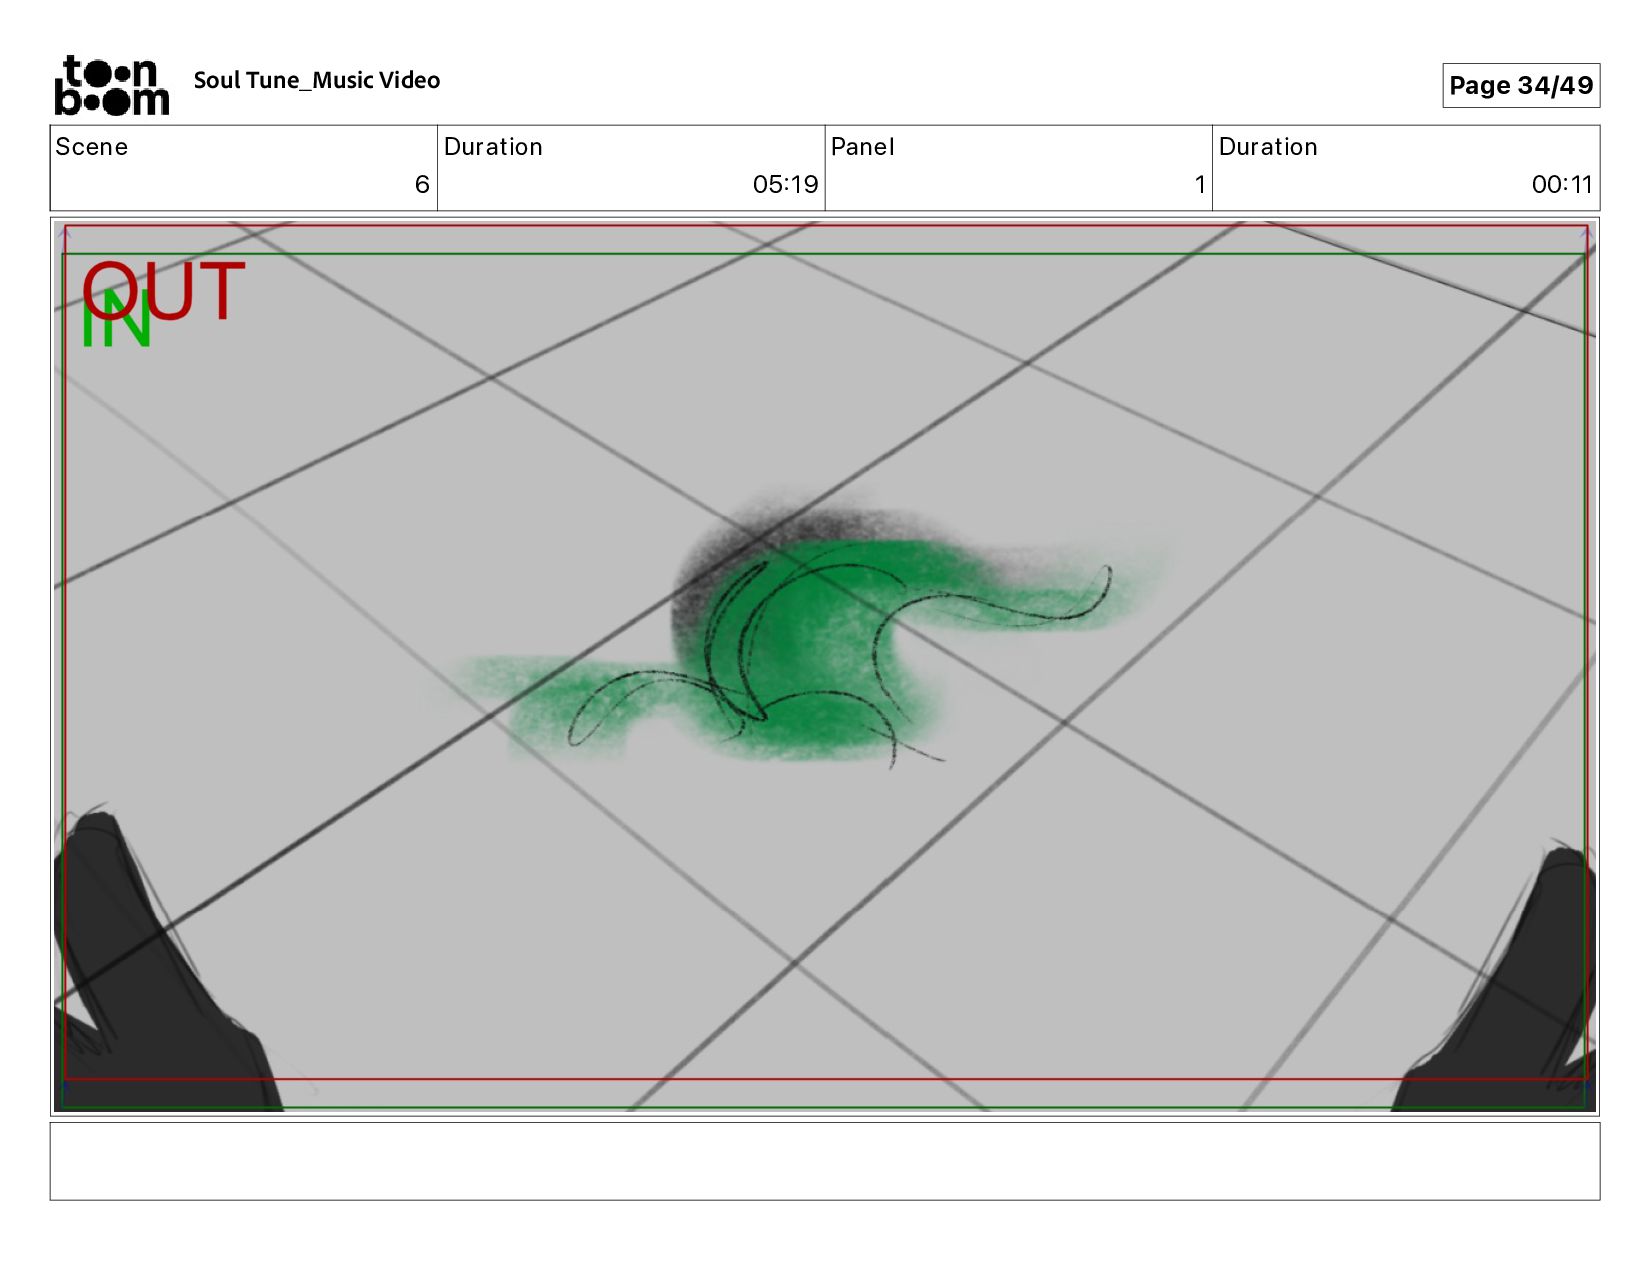Click the green 'IN' camera label
This screenshot has width=1650, height=1275.
pyautogui.click(x=116, y=319)
